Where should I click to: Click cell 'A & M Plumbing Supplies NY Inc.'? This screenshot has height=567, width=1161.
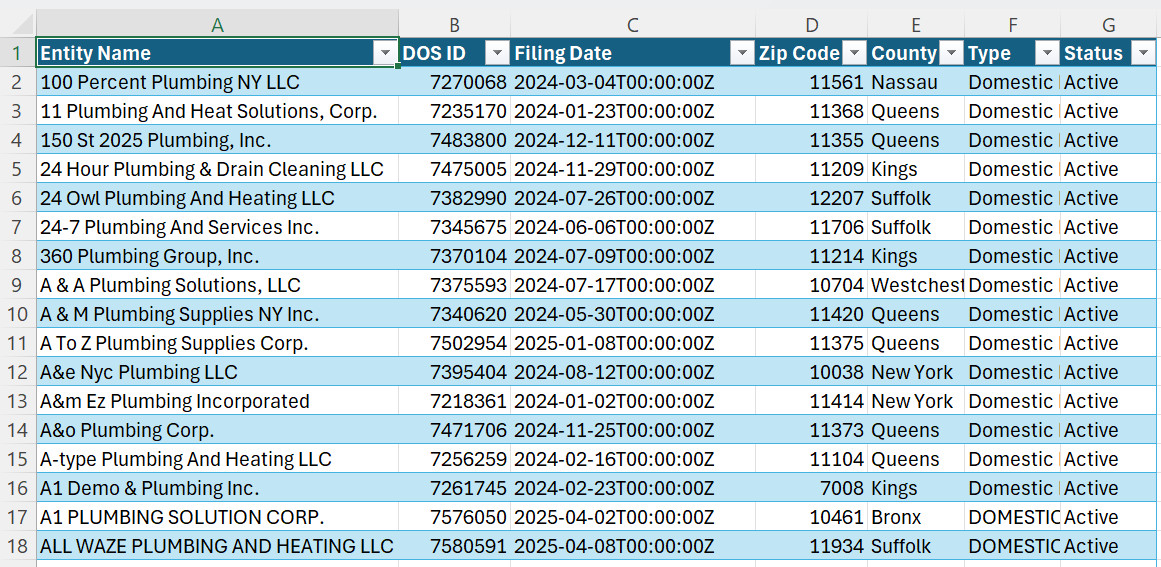(x=217, y=314)
